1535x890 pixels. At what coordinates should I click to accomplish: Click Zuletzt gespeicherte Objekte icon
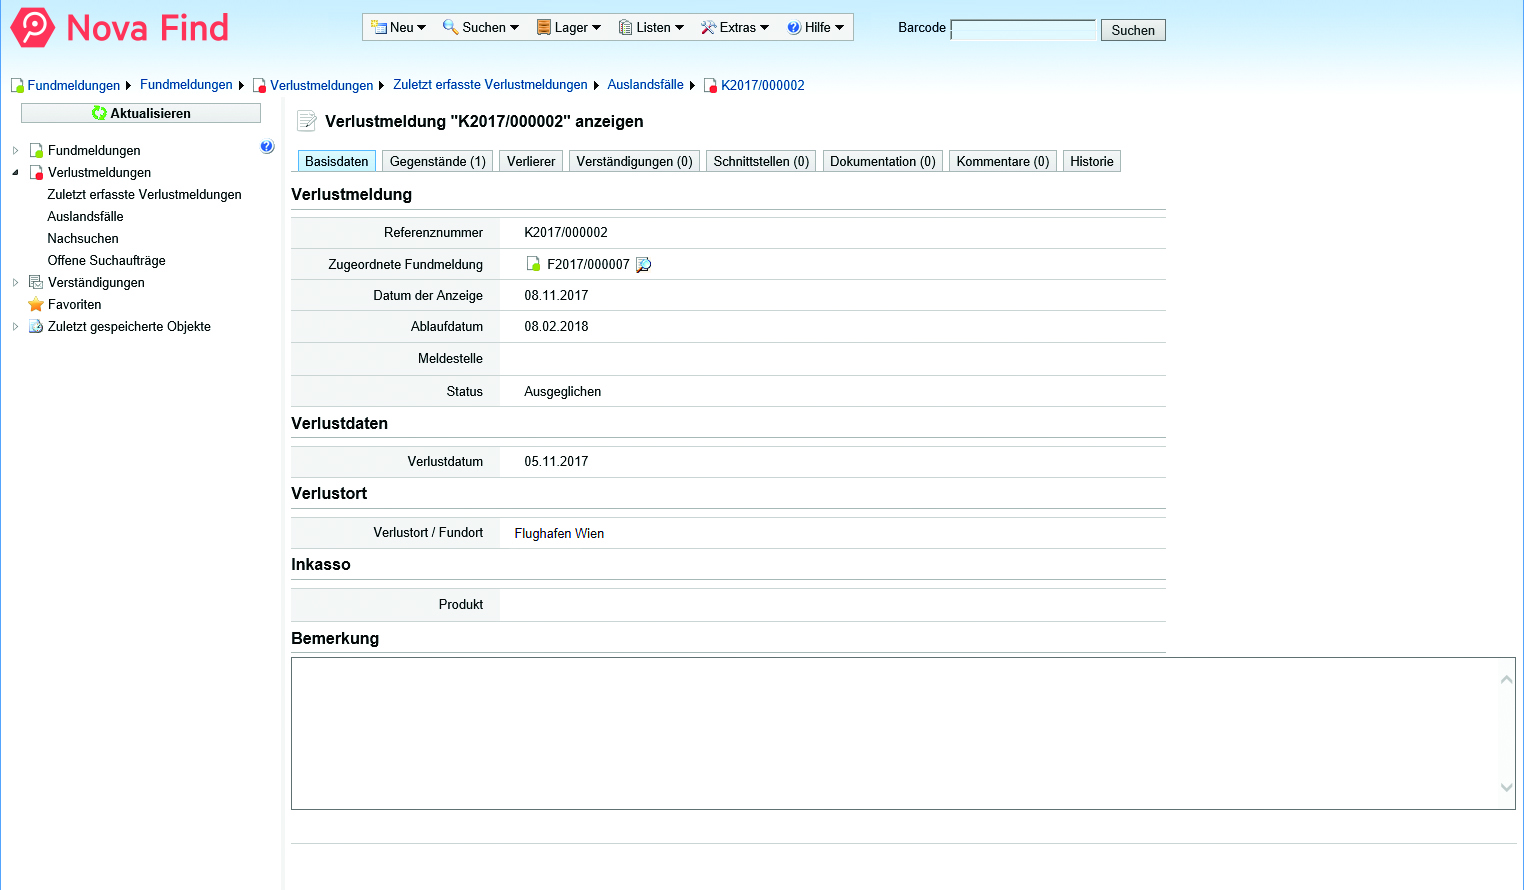(36, 326)
